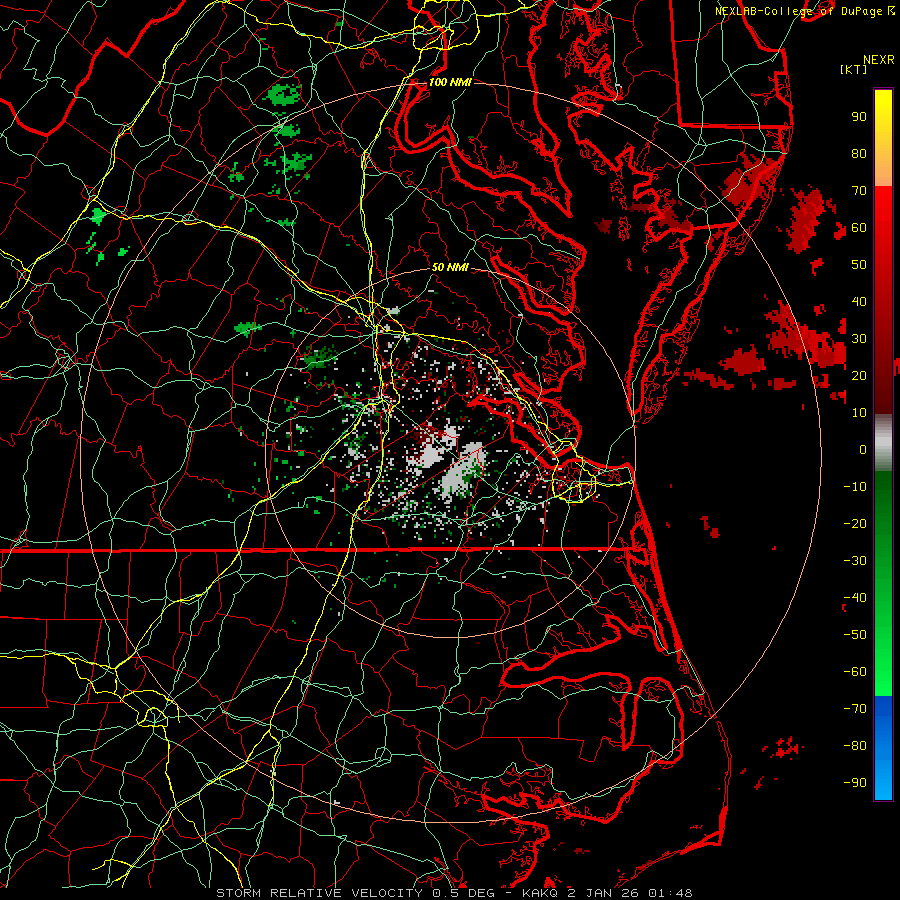Viewport: 900px width, 900px height.
Task: Click the -20 value on velocity scale
Action: coord(855,523)
